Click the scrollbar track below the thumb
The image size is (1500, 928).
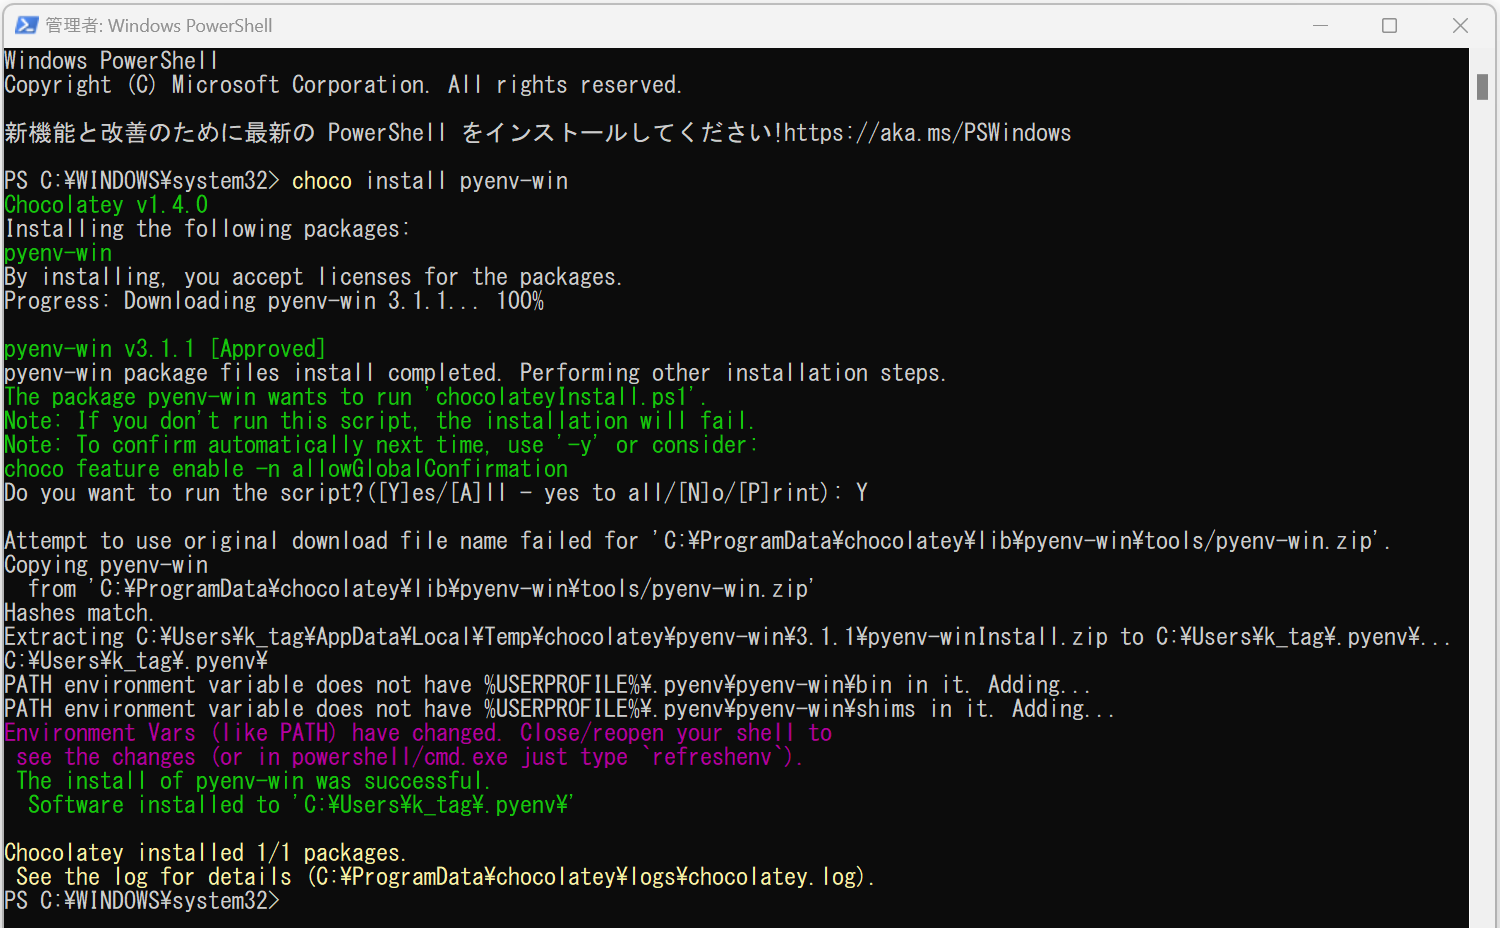1483,500
